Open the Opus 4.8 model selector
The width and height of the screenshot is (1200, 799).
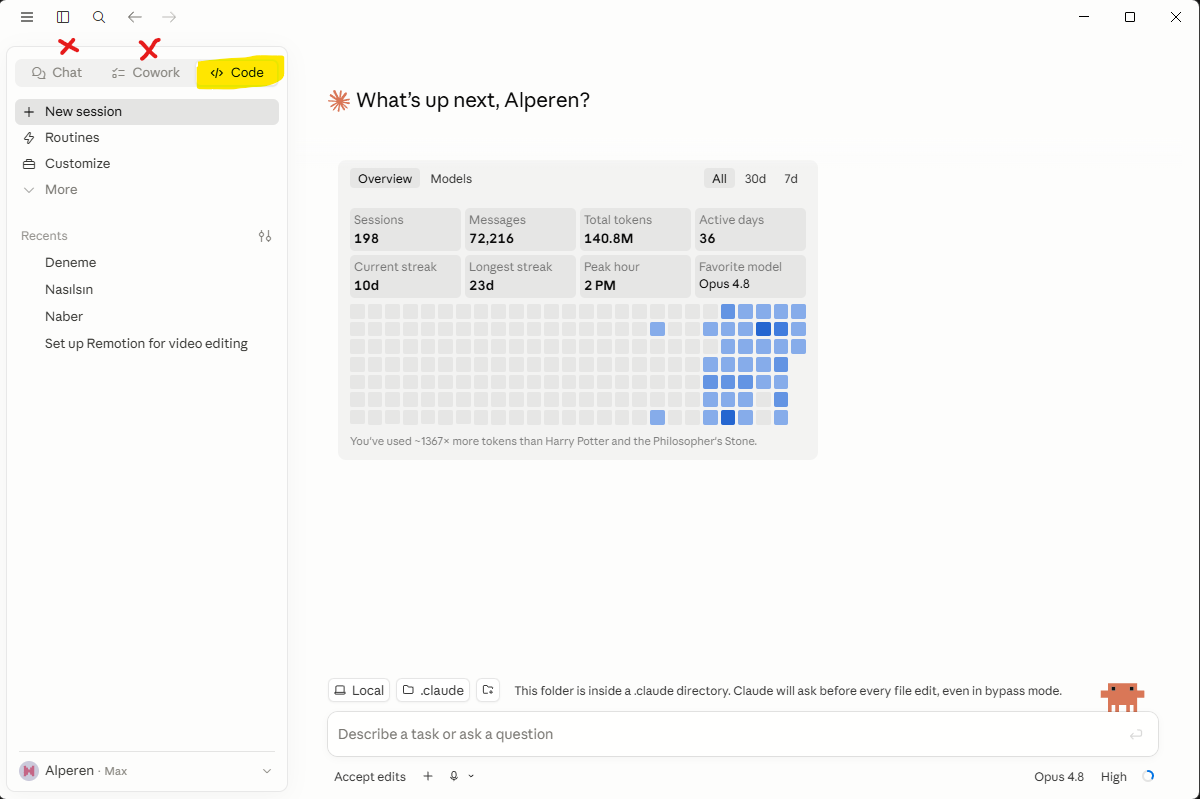(1059, 777)
